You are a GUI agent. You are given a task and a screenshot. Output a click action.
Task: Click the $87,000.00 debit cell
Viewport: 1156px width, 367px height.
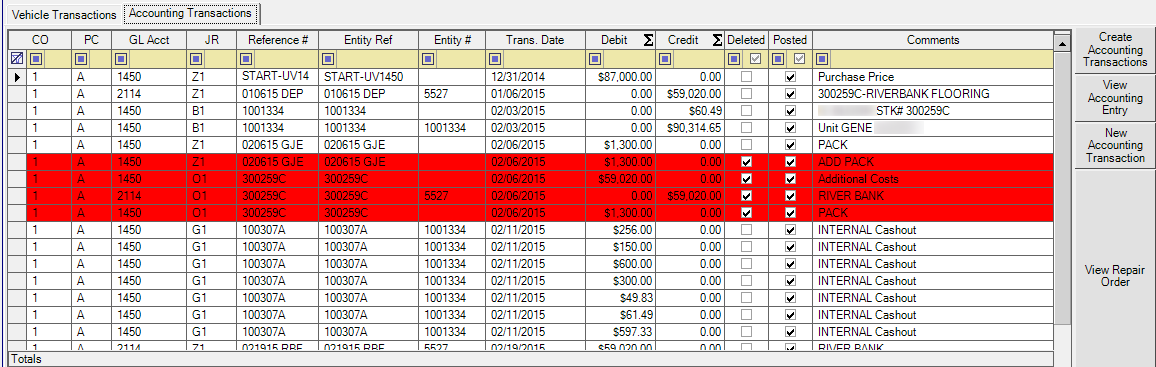[621, 77]
